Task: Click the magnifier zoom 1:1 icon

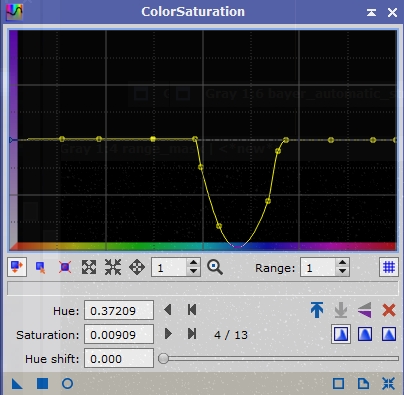Action: click(215, 267)
